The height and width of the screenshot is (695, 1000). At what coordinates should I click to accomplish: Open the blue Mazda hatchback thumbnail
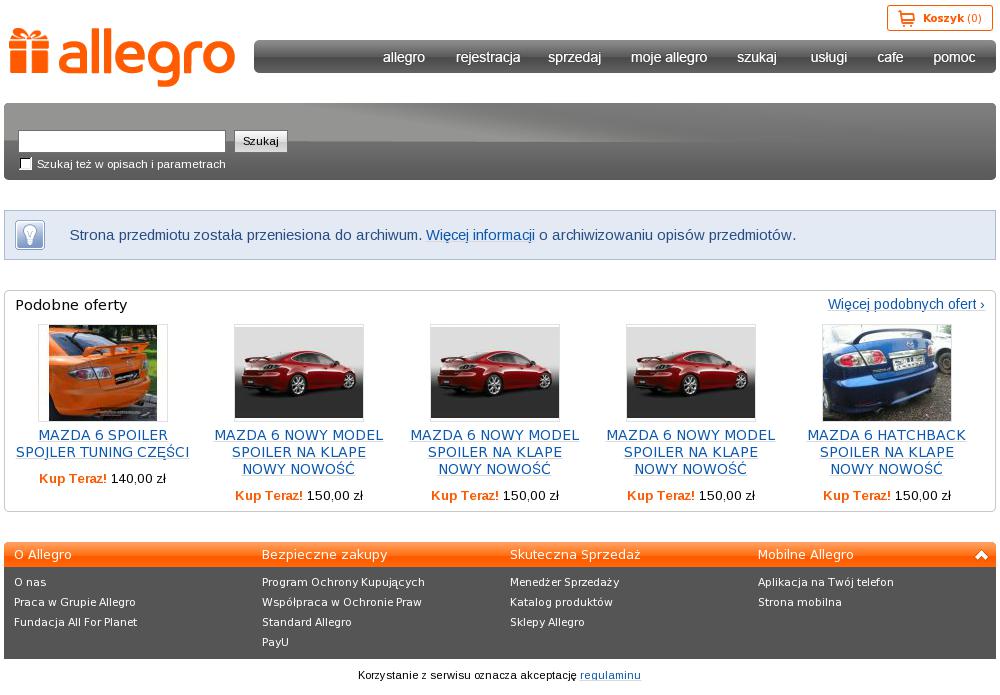886,372
